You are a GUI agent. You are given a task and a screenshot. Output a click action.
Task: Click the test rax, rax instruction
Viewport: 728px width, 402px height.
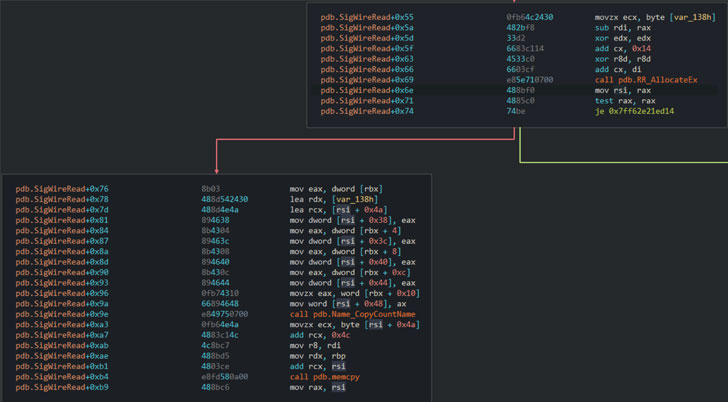625,101
